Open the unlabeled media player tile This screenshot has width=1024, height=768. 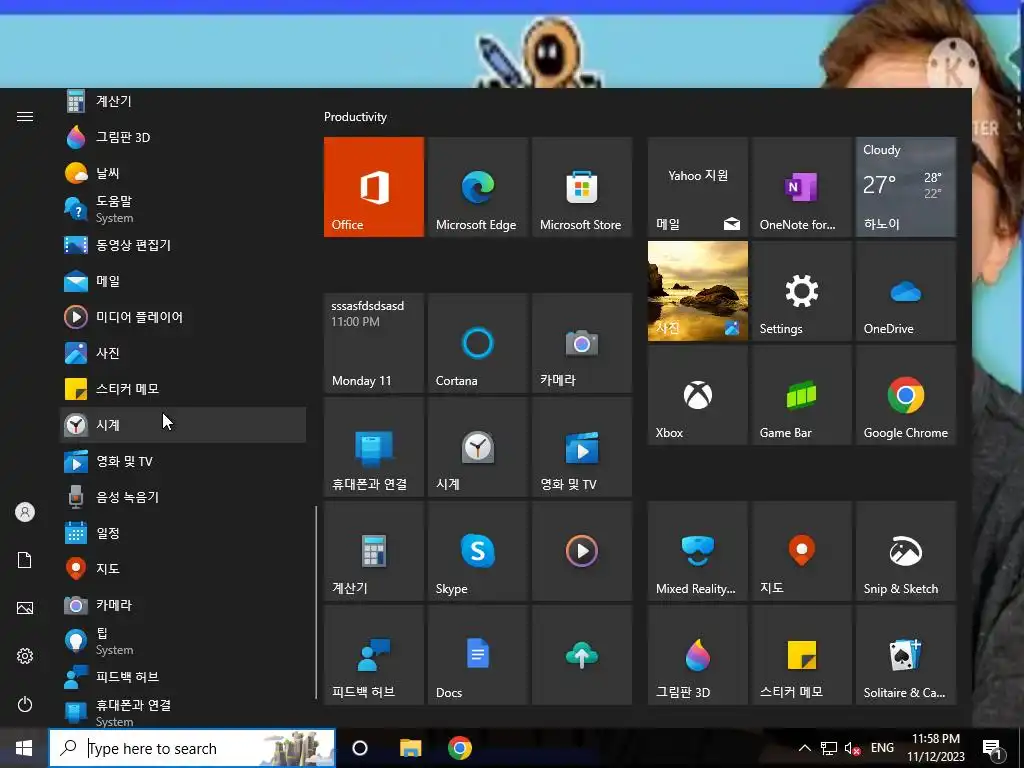tap(582, 551)
